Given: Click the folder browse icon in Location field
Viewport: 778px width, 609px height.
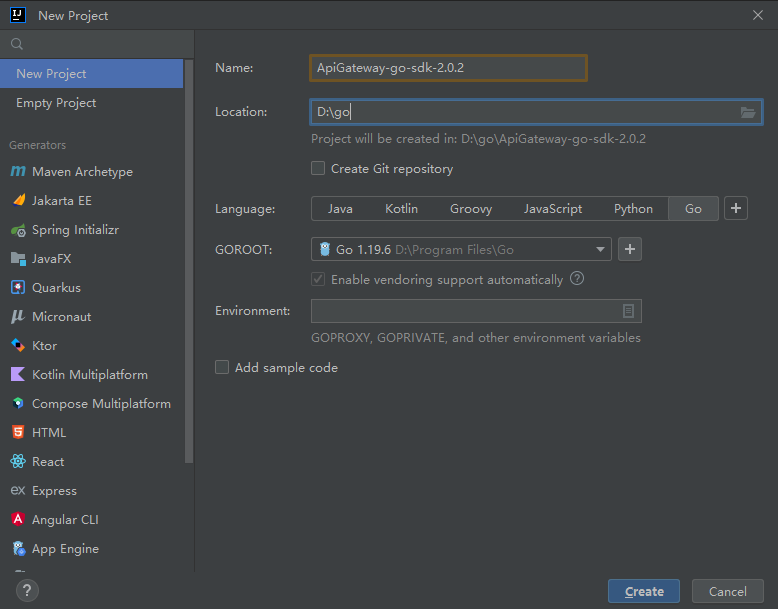Looking at the screenshot, I should [x=747, y=112].
